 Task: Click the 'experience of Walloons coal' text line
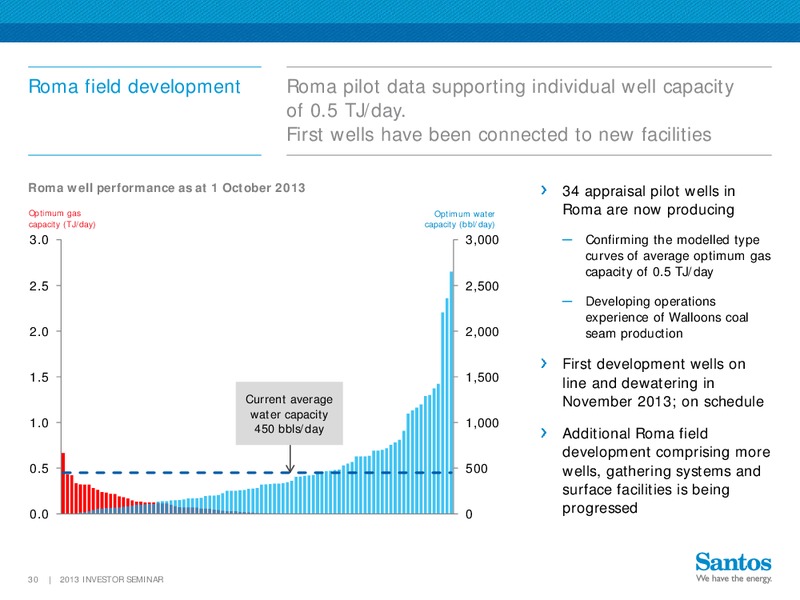point(667,317)
